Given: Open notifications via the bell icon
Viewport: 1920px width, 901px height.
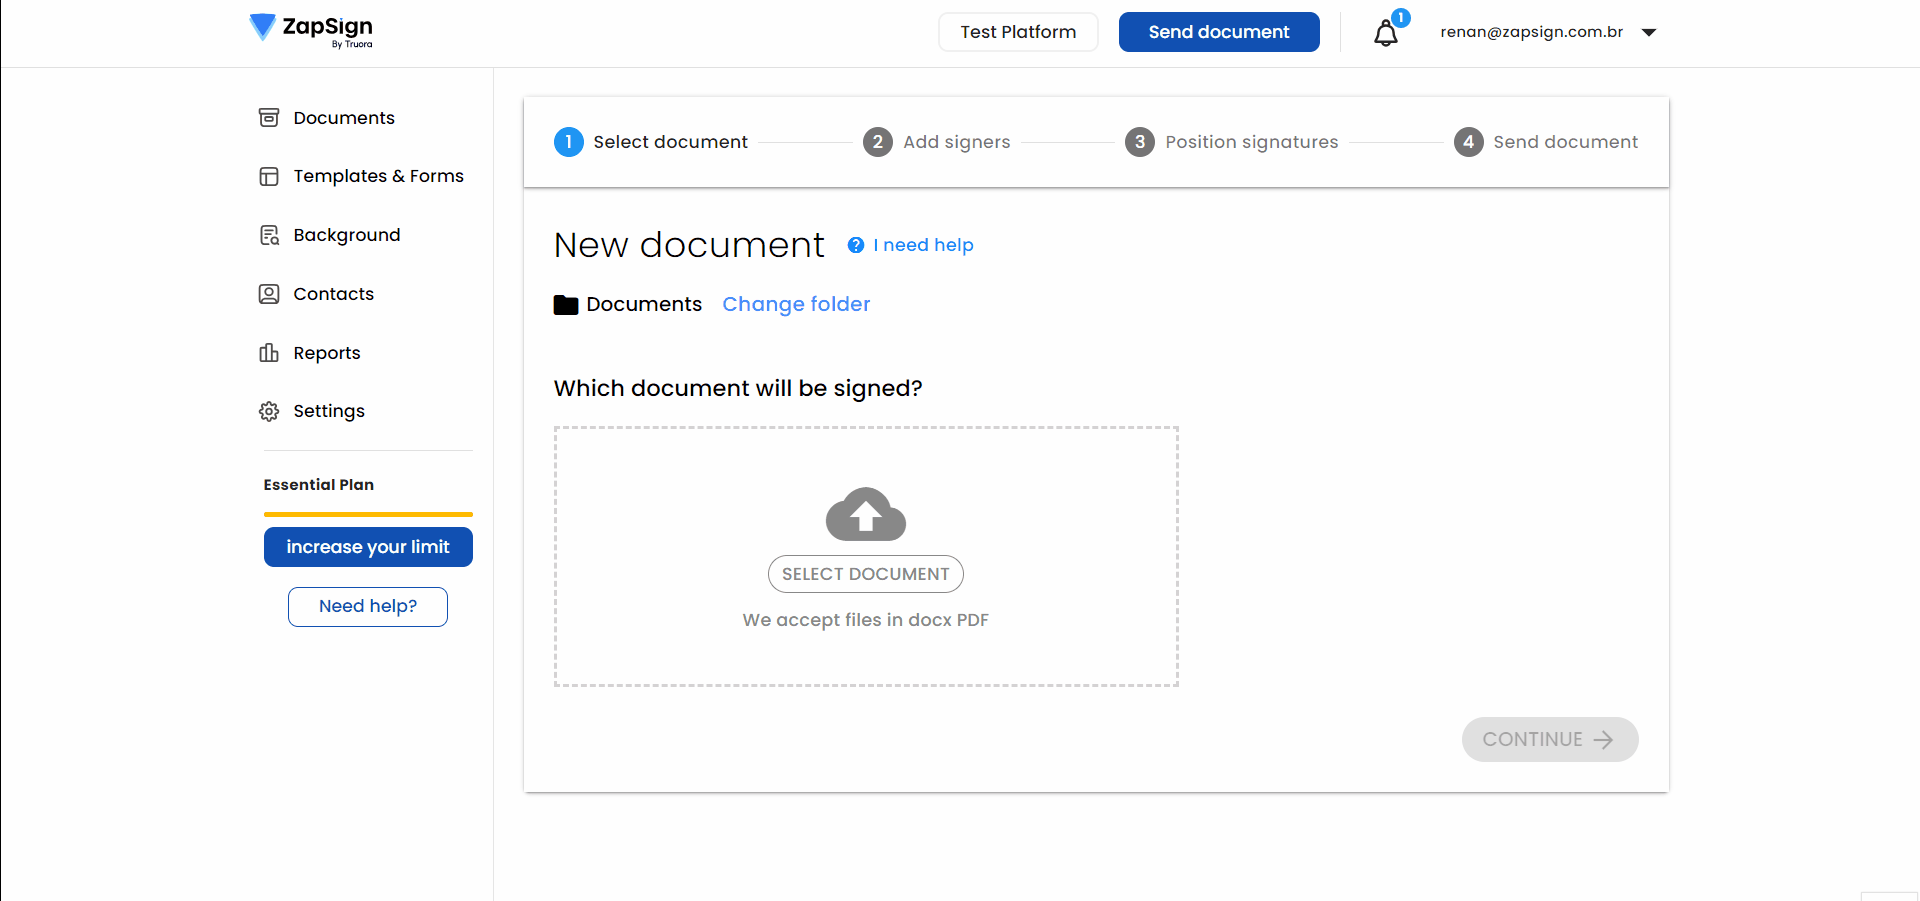Looking at the screenshot, I should pyautogui.click(x=1386, y=32).
